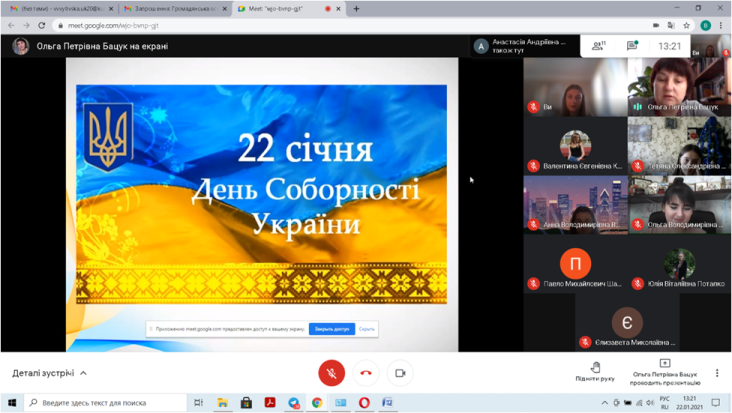Click the Windows taskbar search box

pyautogui.click(x=105, y=402)
